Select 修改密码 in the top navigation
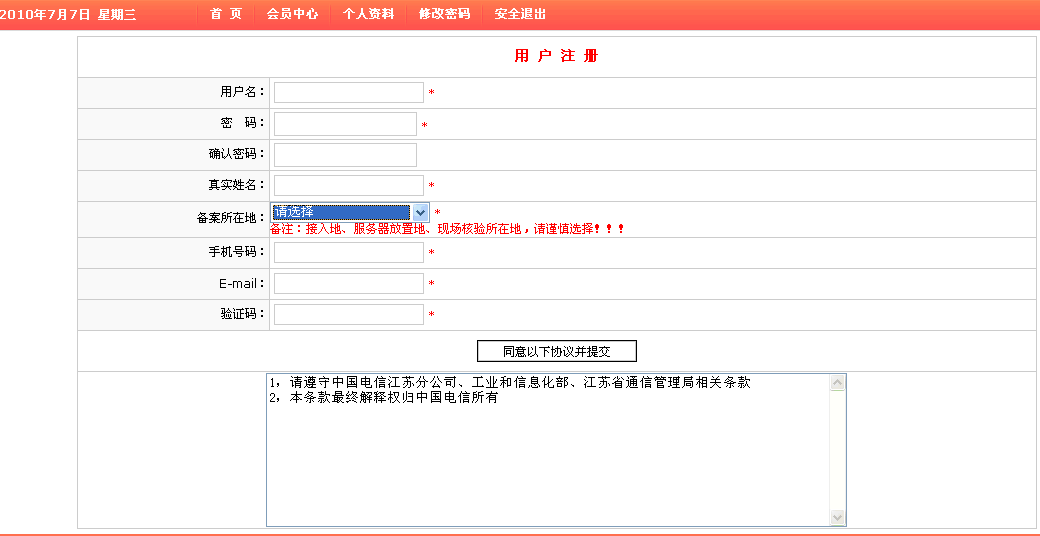The height and width of the screenshot is (536, 1040). (x=444, y=14)
